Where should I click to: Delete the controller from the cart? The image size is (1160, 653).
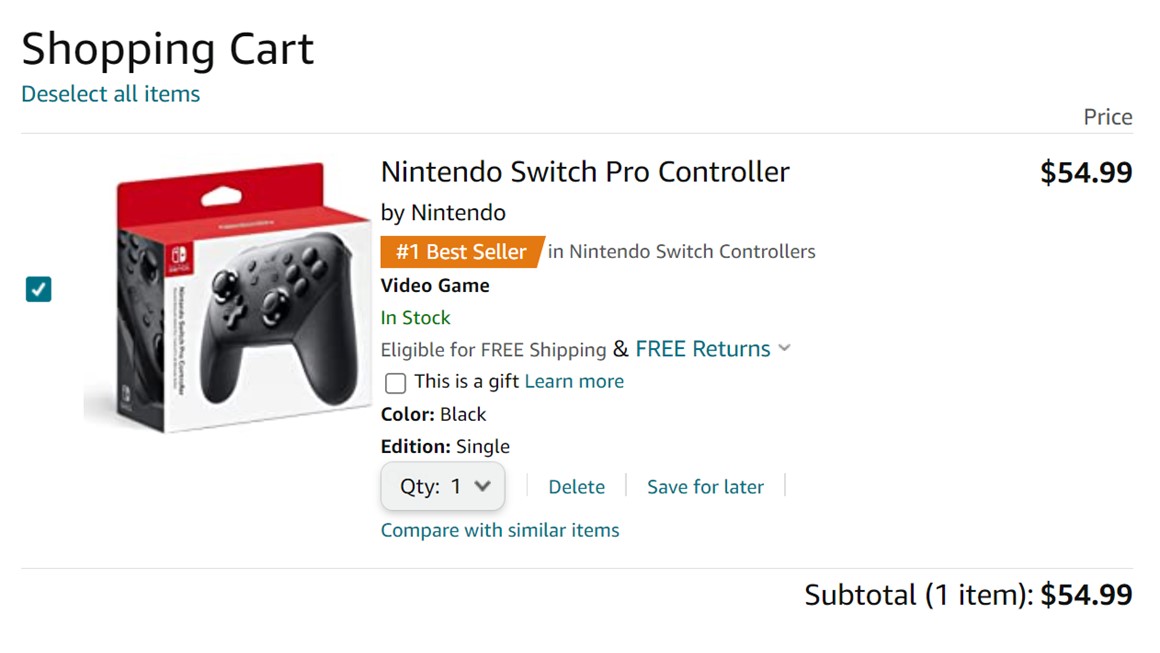point(576,487)
